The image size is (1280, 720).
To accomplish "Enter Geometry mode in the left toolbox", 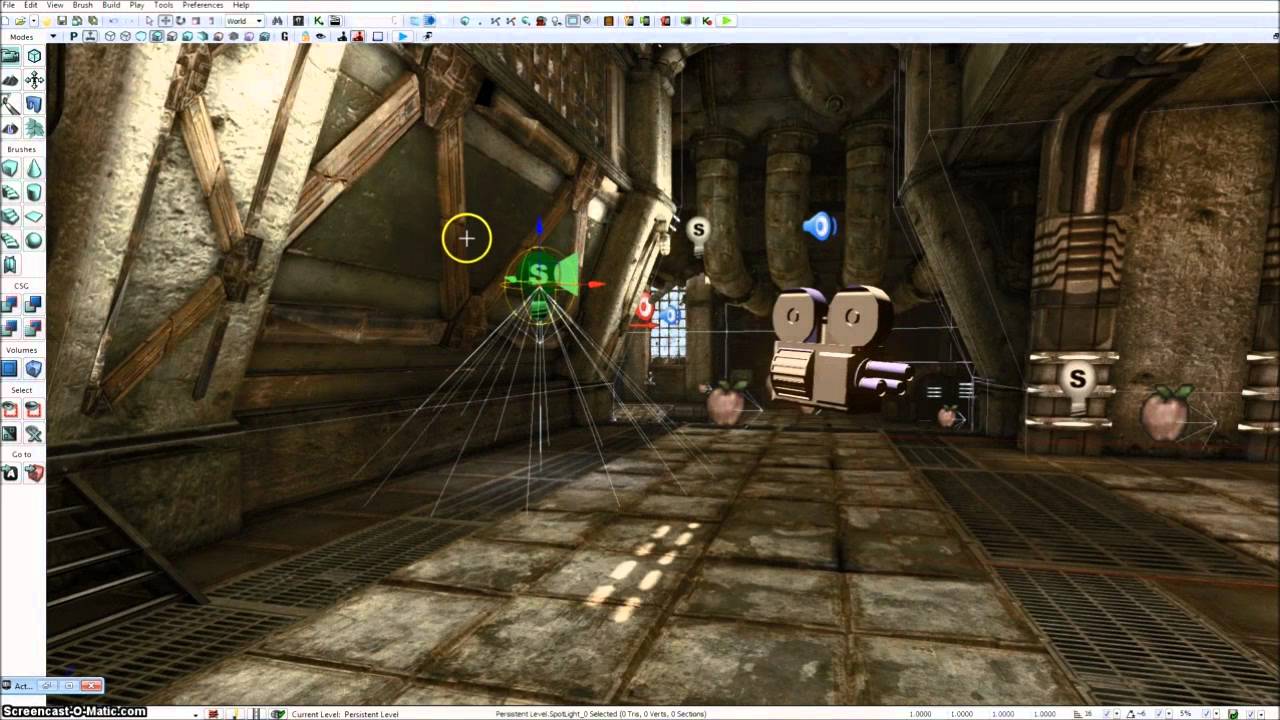I will (34, 57).
